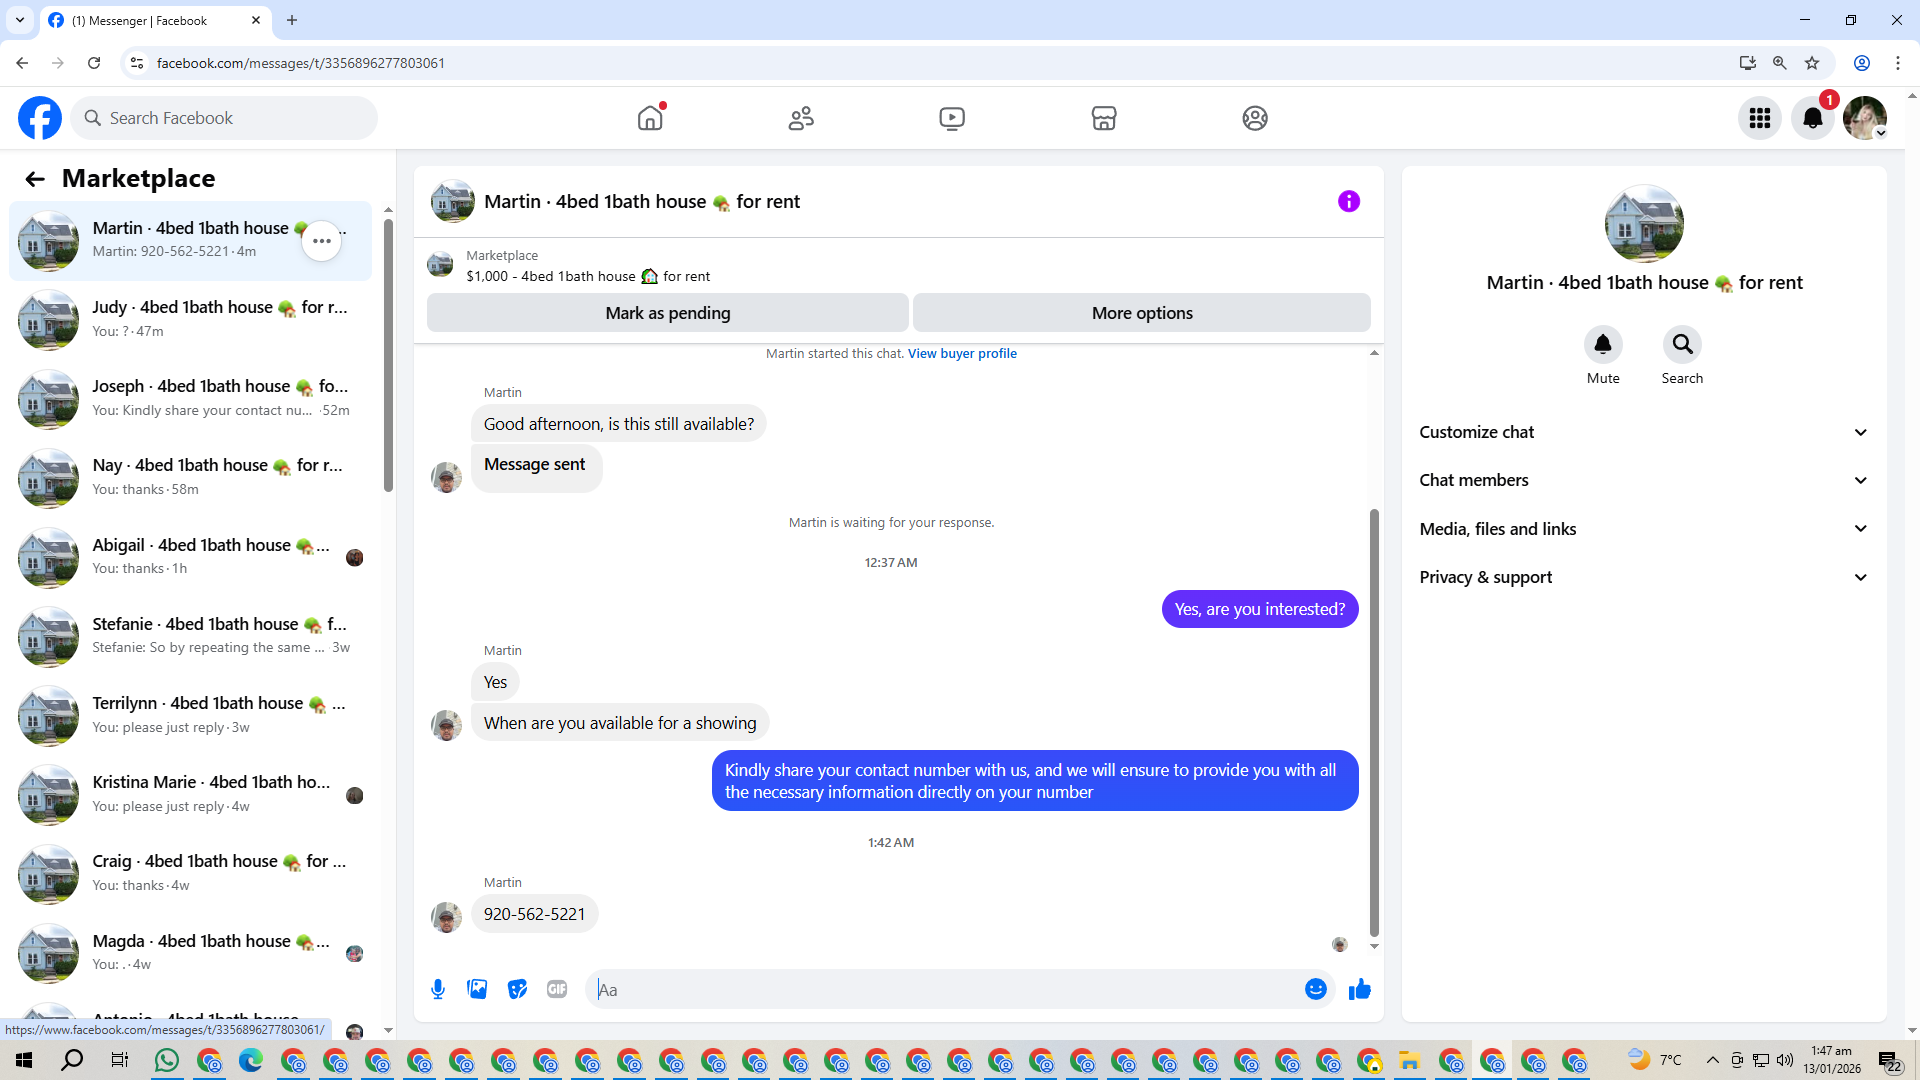The width and height of the screenshot is (1920, 1080).
Task: Click the conversation list scrollbar
Action: click(x=388, y=355)
